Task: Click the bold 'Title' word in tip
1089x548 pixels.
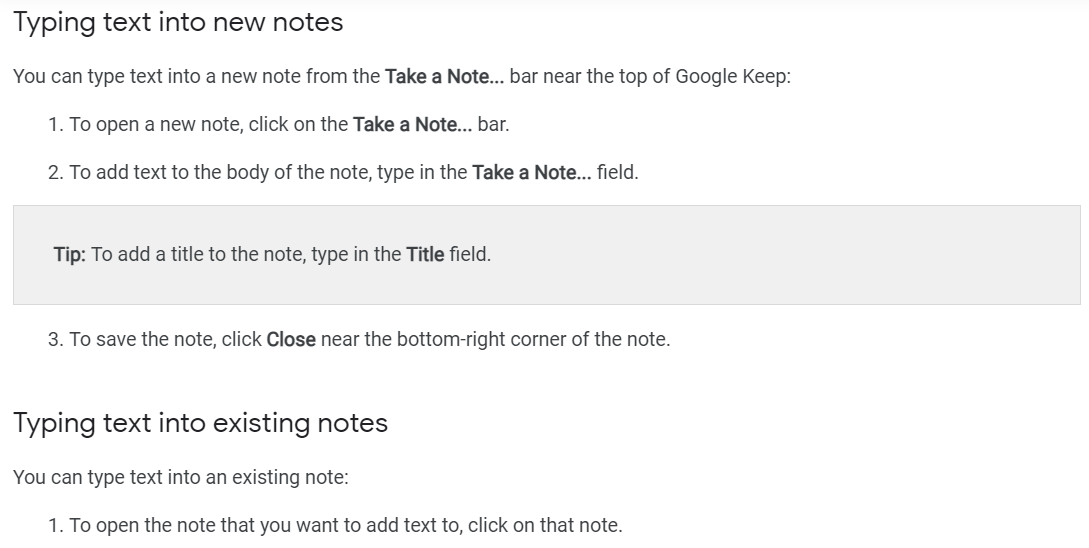Action: click(x=425, y=254)
